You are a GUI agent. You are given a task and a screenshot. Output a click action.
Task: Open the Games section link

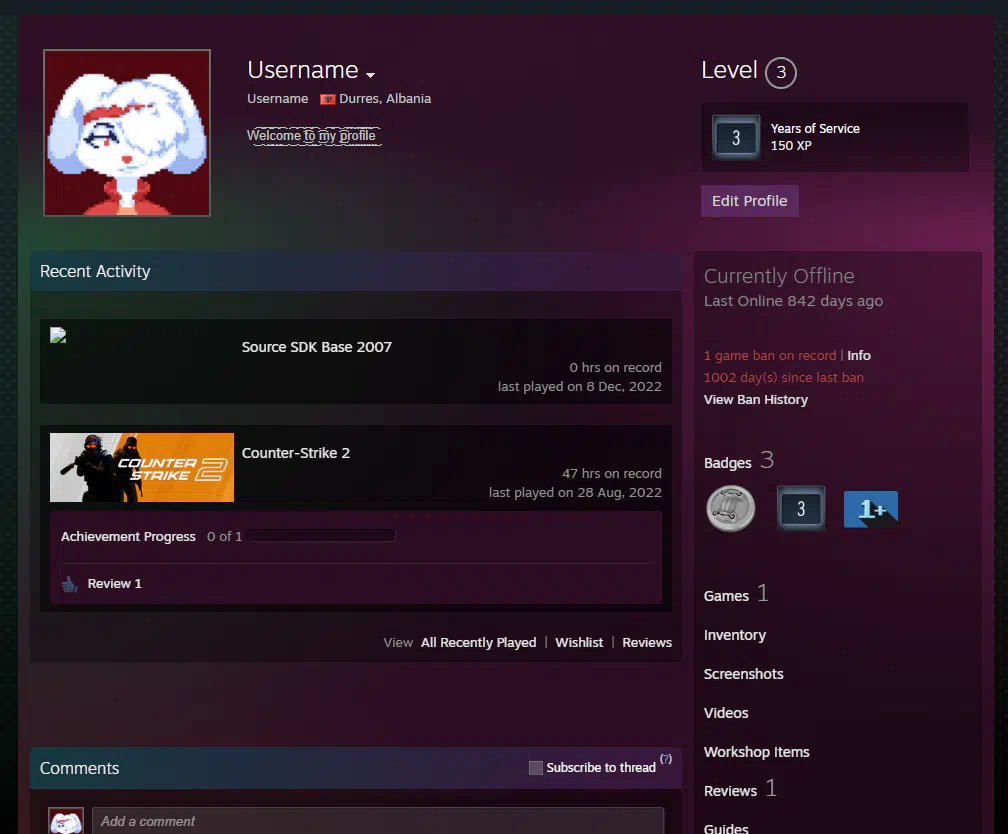pos(726,596)
